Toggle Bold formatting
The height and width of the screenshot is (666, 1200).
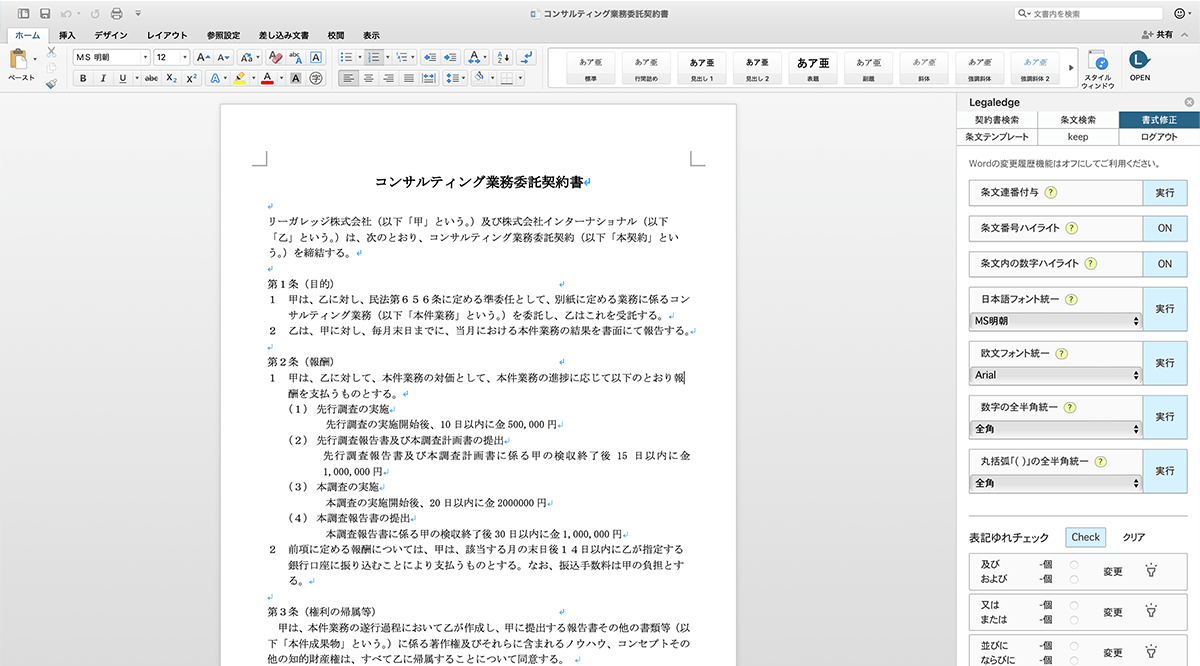coord(83,78)
